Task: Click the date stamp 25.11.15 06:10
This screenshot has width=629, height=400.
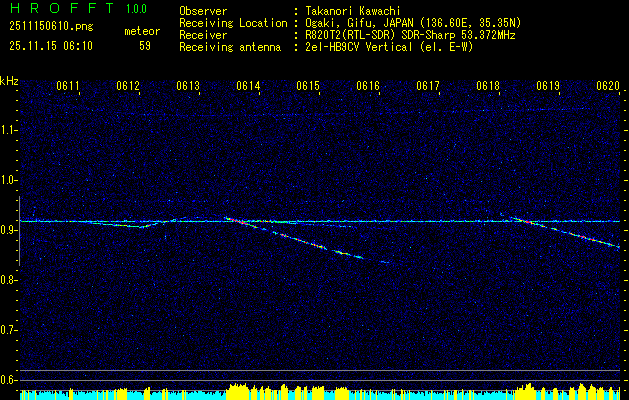Action: pyautogui.click(x=51, y=46)
